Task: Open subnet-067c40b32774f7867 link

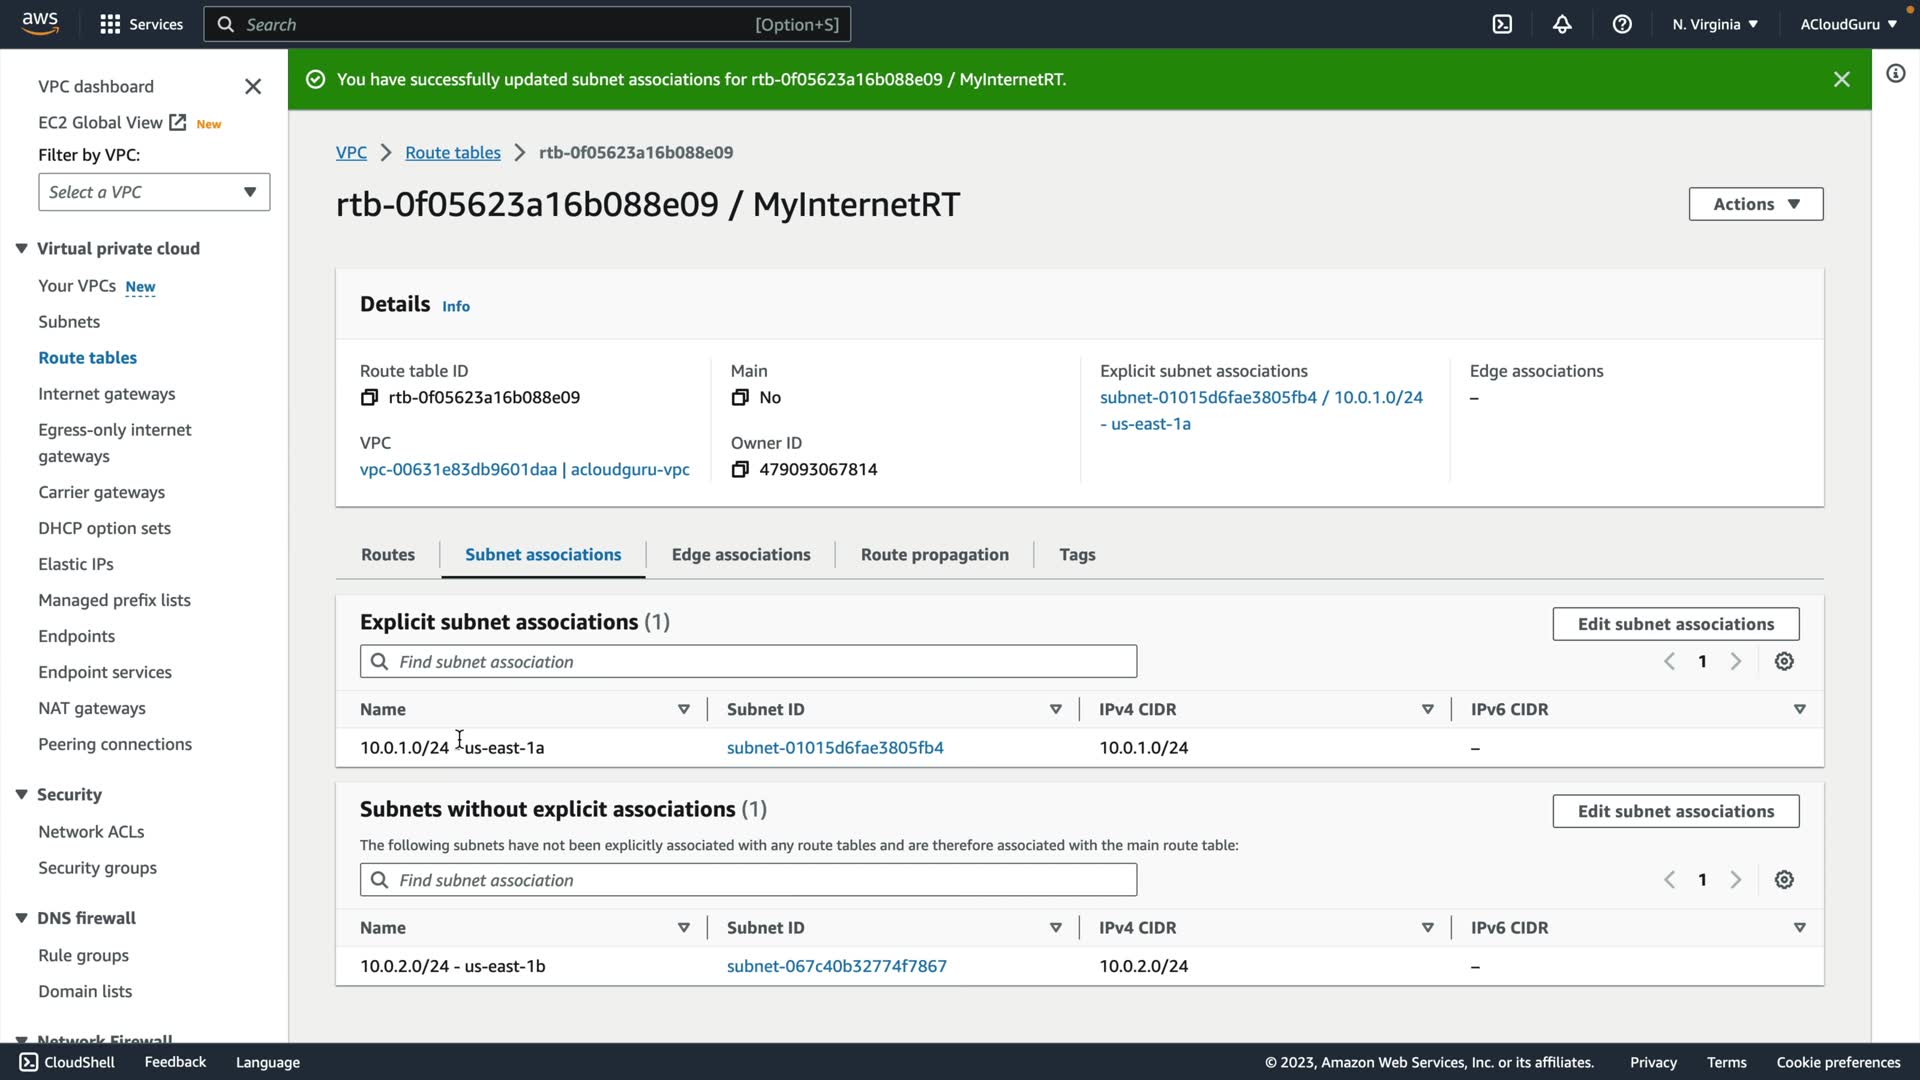Action: (x=836, y=967)
